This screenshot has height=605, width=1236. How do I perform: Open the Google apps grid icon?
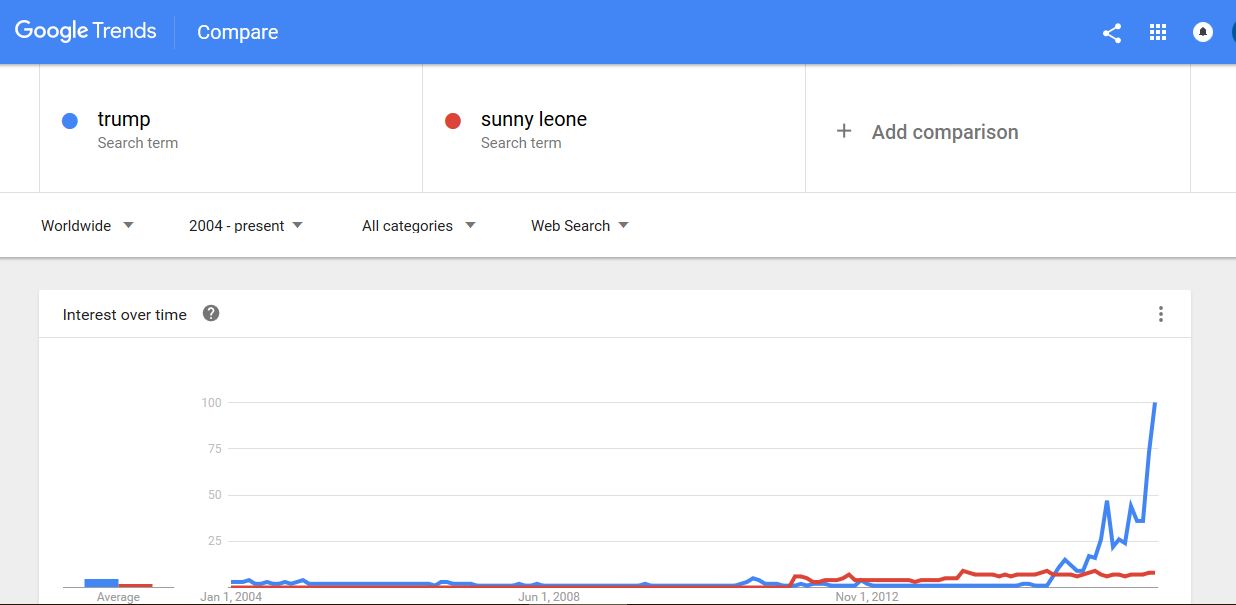pos(1158,33)
